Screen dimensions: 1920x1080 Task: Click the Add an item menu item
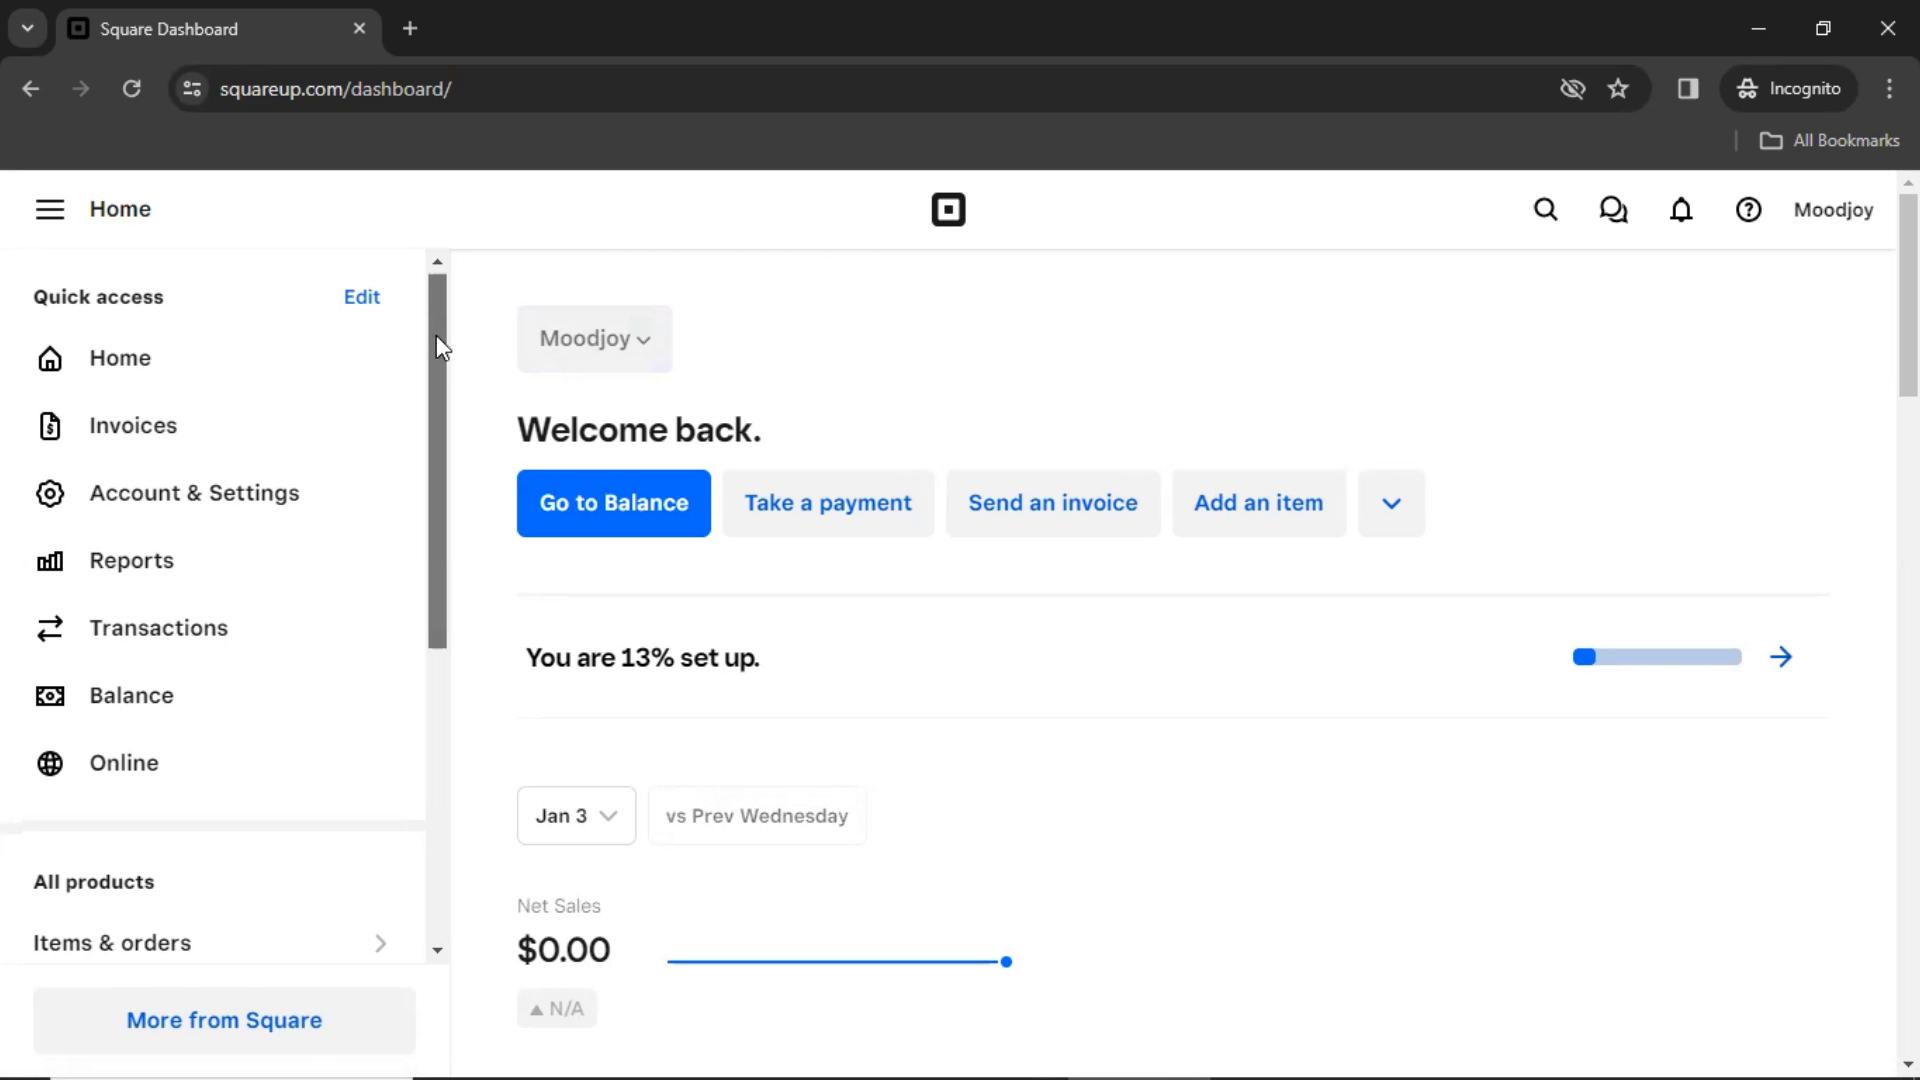(1258, 502)
